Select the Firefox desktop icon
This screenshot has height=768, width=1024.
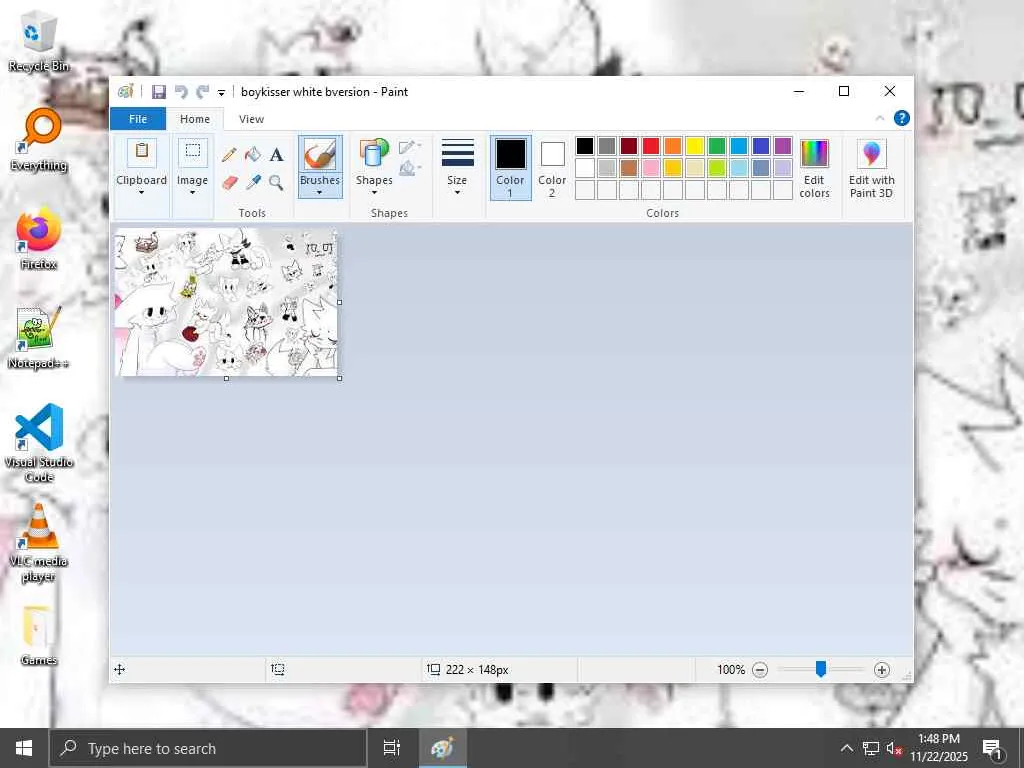pyautogui.click(x=39, y=240)
